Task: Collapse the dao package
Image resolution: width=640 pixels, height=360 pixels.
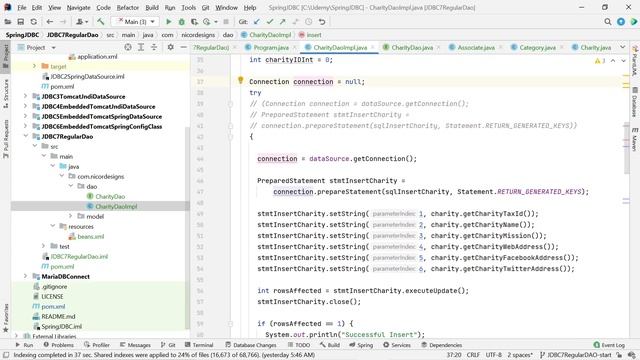Action: coord(71,186)
